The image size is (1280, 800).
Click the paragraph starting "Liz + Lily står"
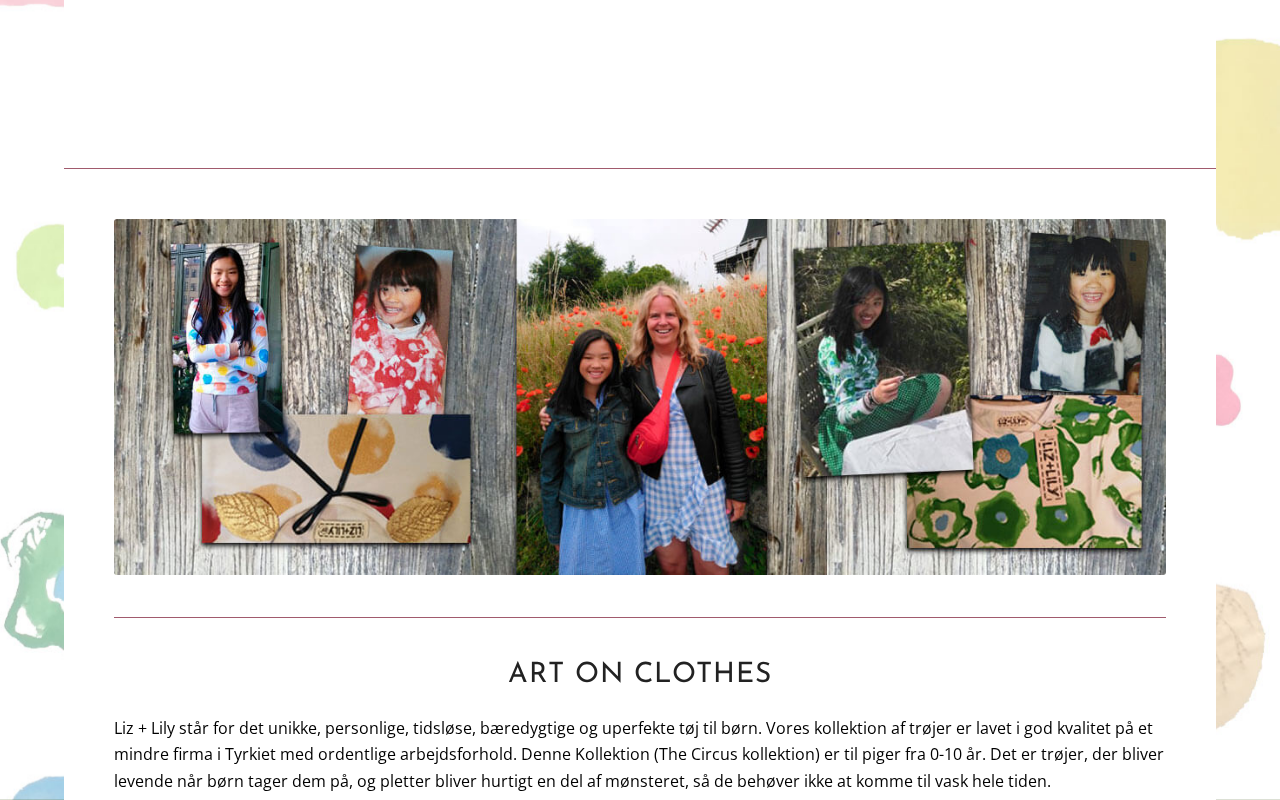(640, 754)
